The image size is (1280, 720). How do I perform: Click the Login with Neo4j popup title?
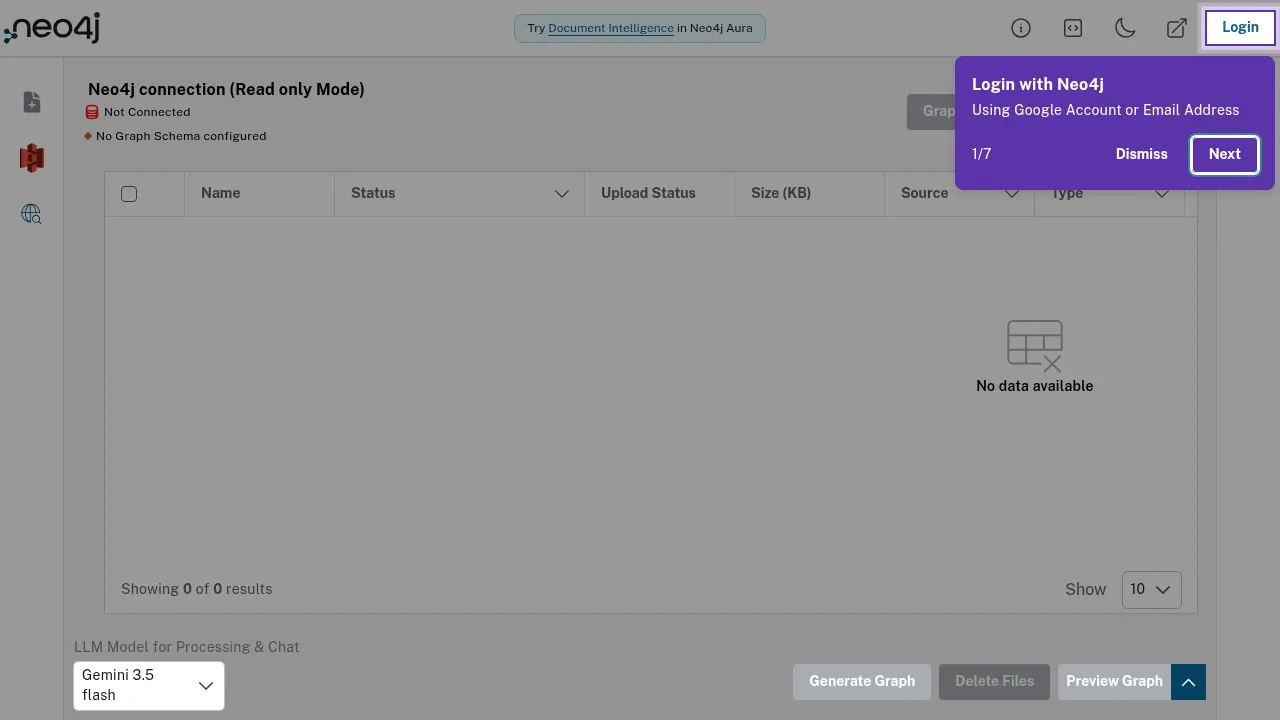(1038, 84)
